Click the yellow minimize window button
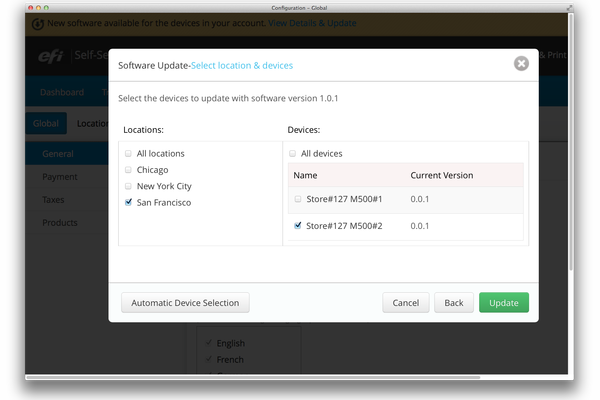The width and height of the screenshot is (600, 400). tap(38, 7)
